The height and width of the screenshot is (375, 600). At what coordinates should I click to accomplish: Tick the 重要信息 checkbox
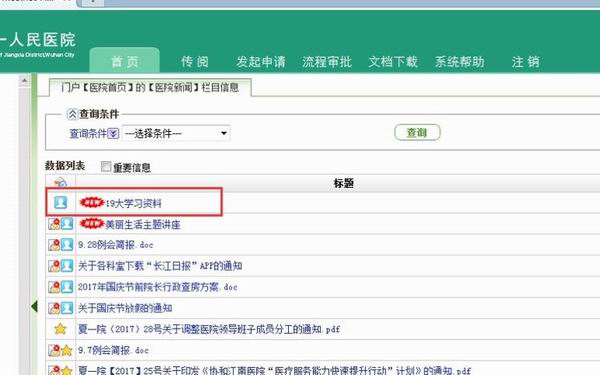[106, 166]
